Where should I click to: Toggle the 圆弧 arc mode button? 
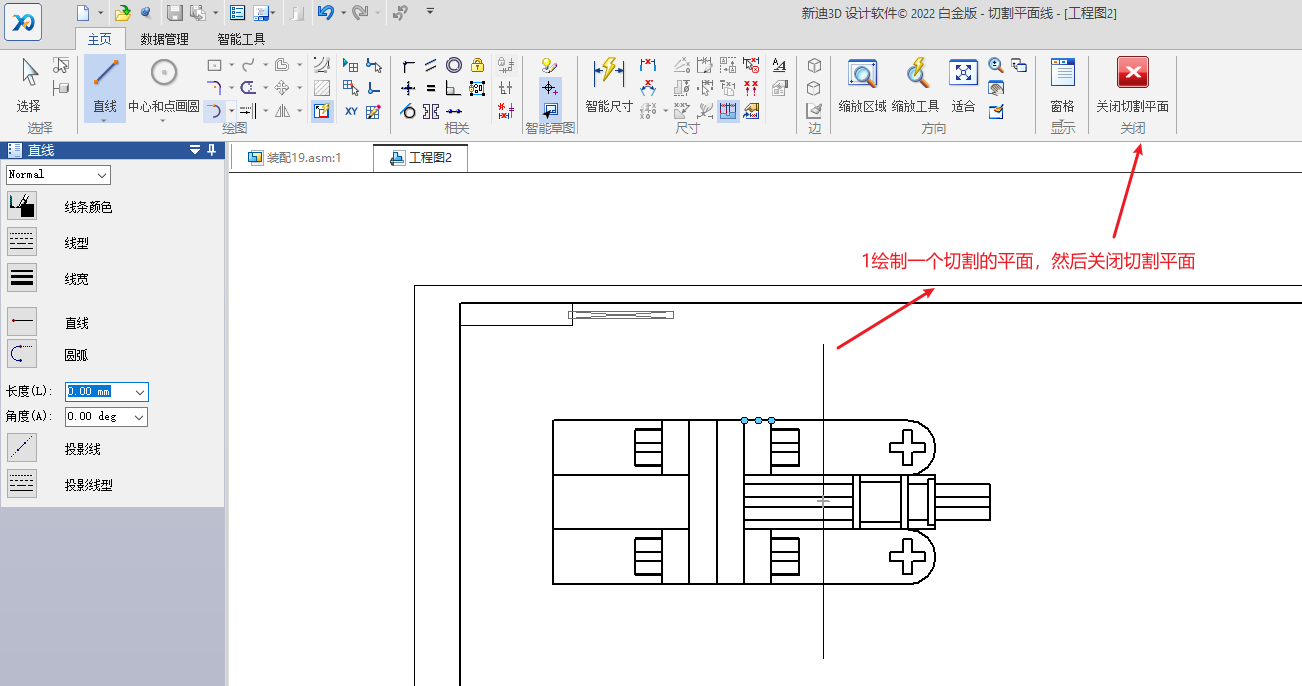pos(22,354)
